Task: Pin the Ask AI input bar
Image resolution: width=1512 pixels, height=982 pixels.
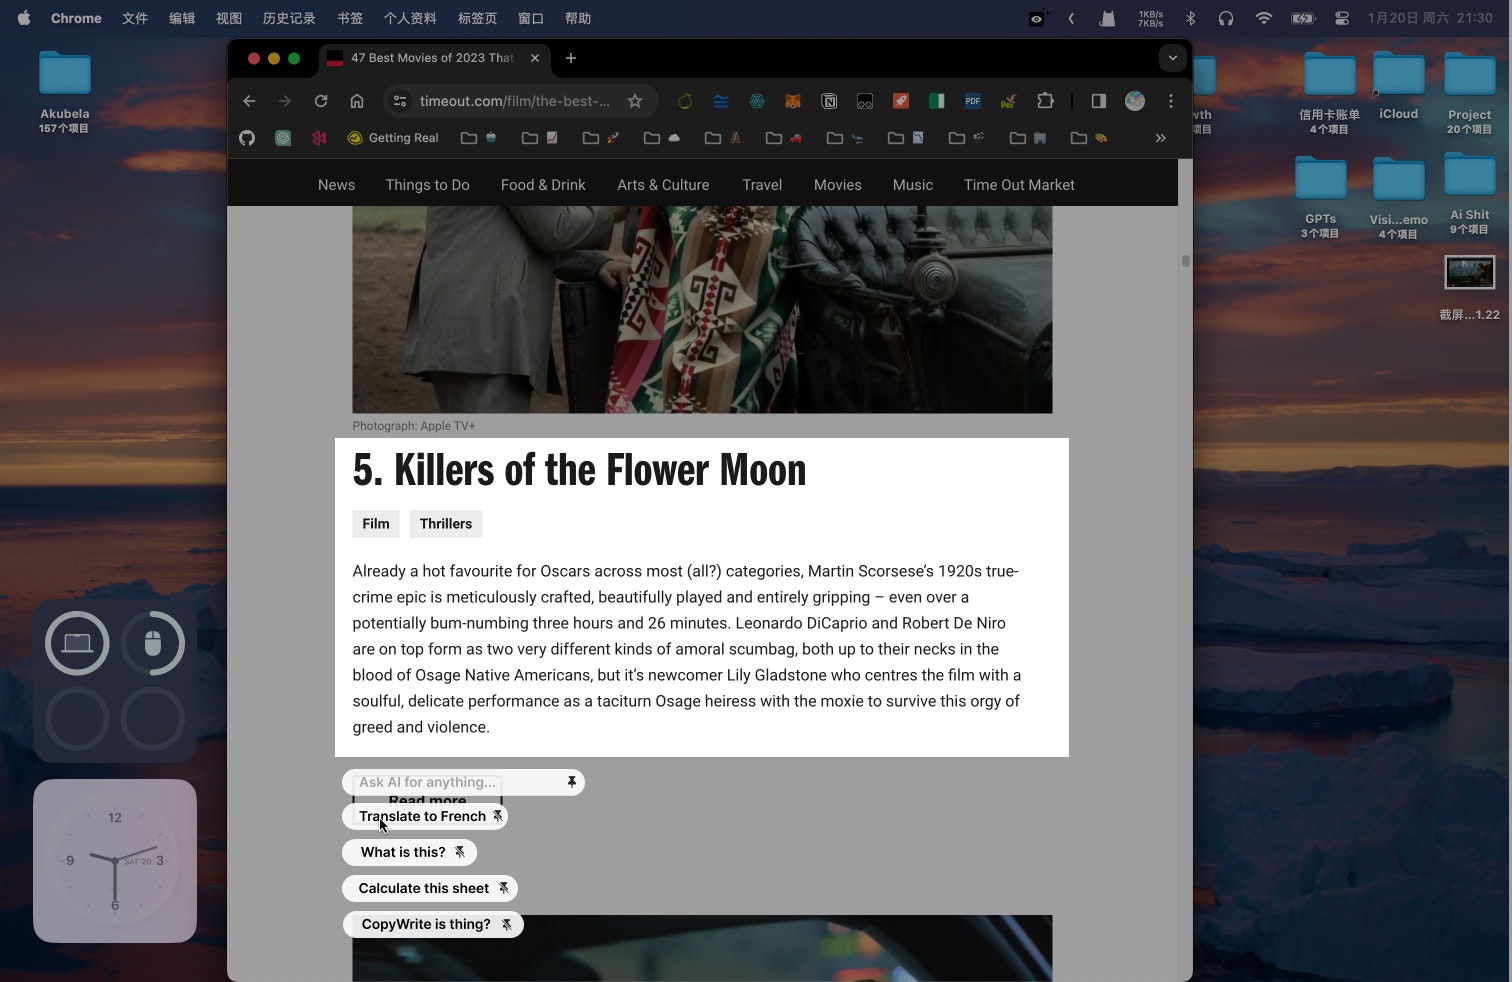Action: click(572, 782)
